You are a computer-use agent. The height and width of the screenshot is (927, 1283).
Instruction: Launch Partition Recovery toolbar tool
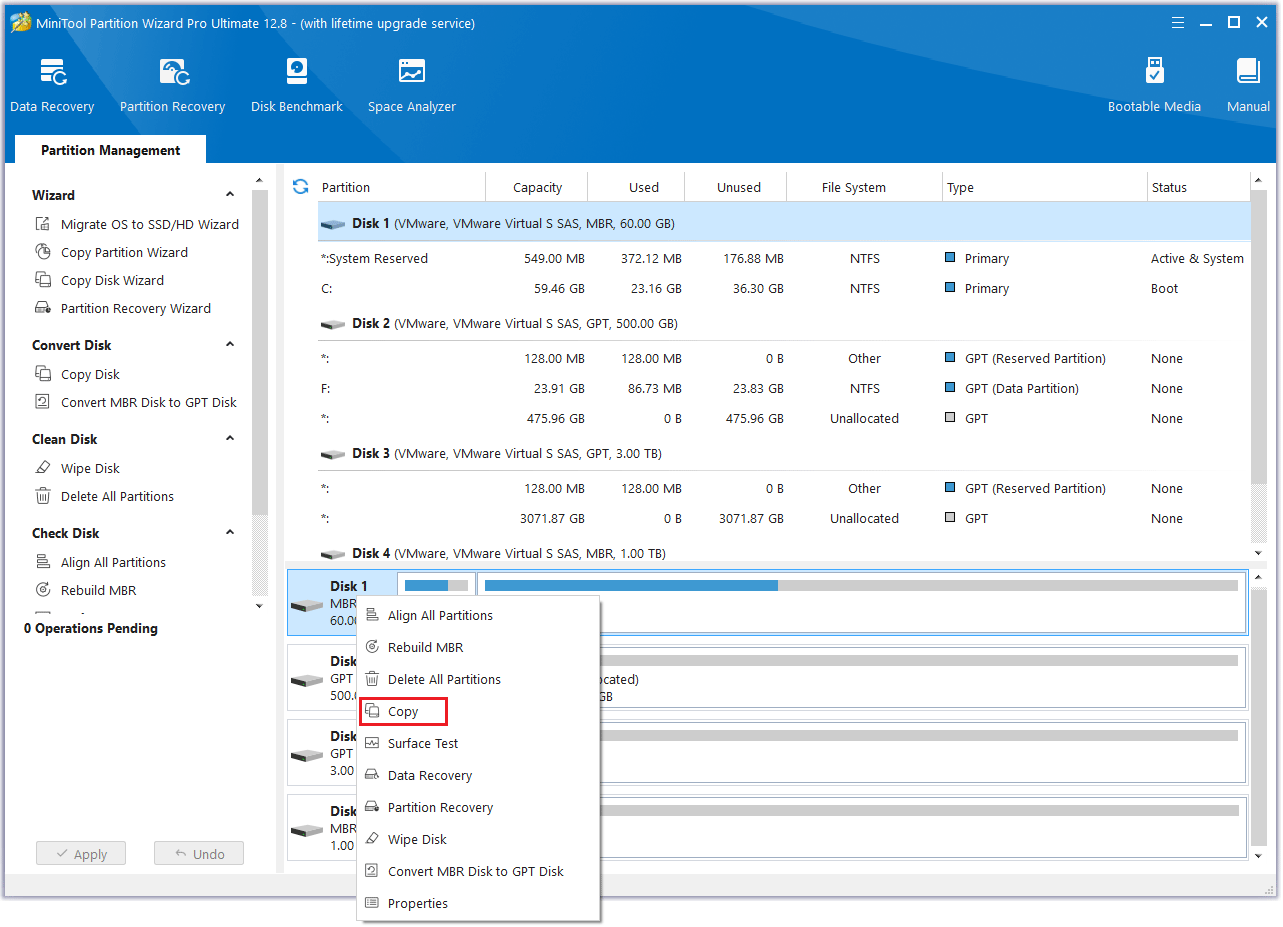172,85
